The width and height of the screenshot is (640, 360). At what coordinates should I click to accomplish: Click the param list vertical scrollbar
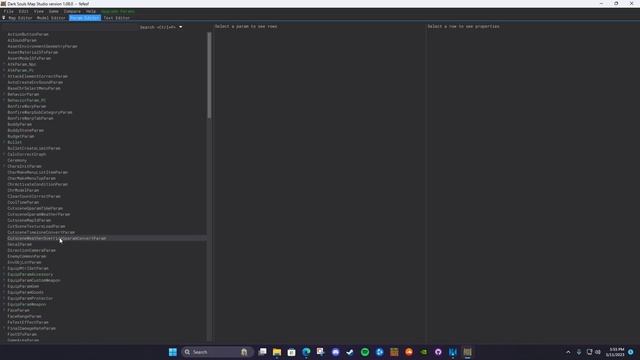209,76
